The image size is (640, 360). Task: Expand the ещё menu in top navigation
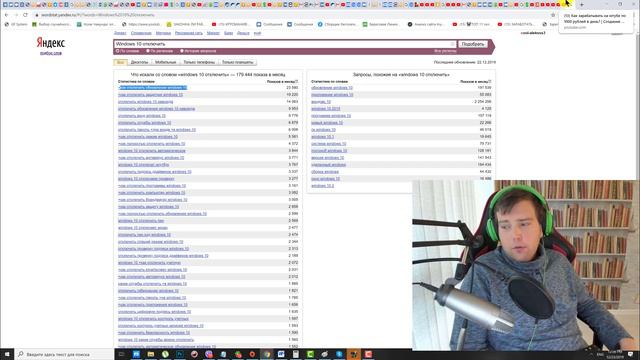click(x=258, y=33)
